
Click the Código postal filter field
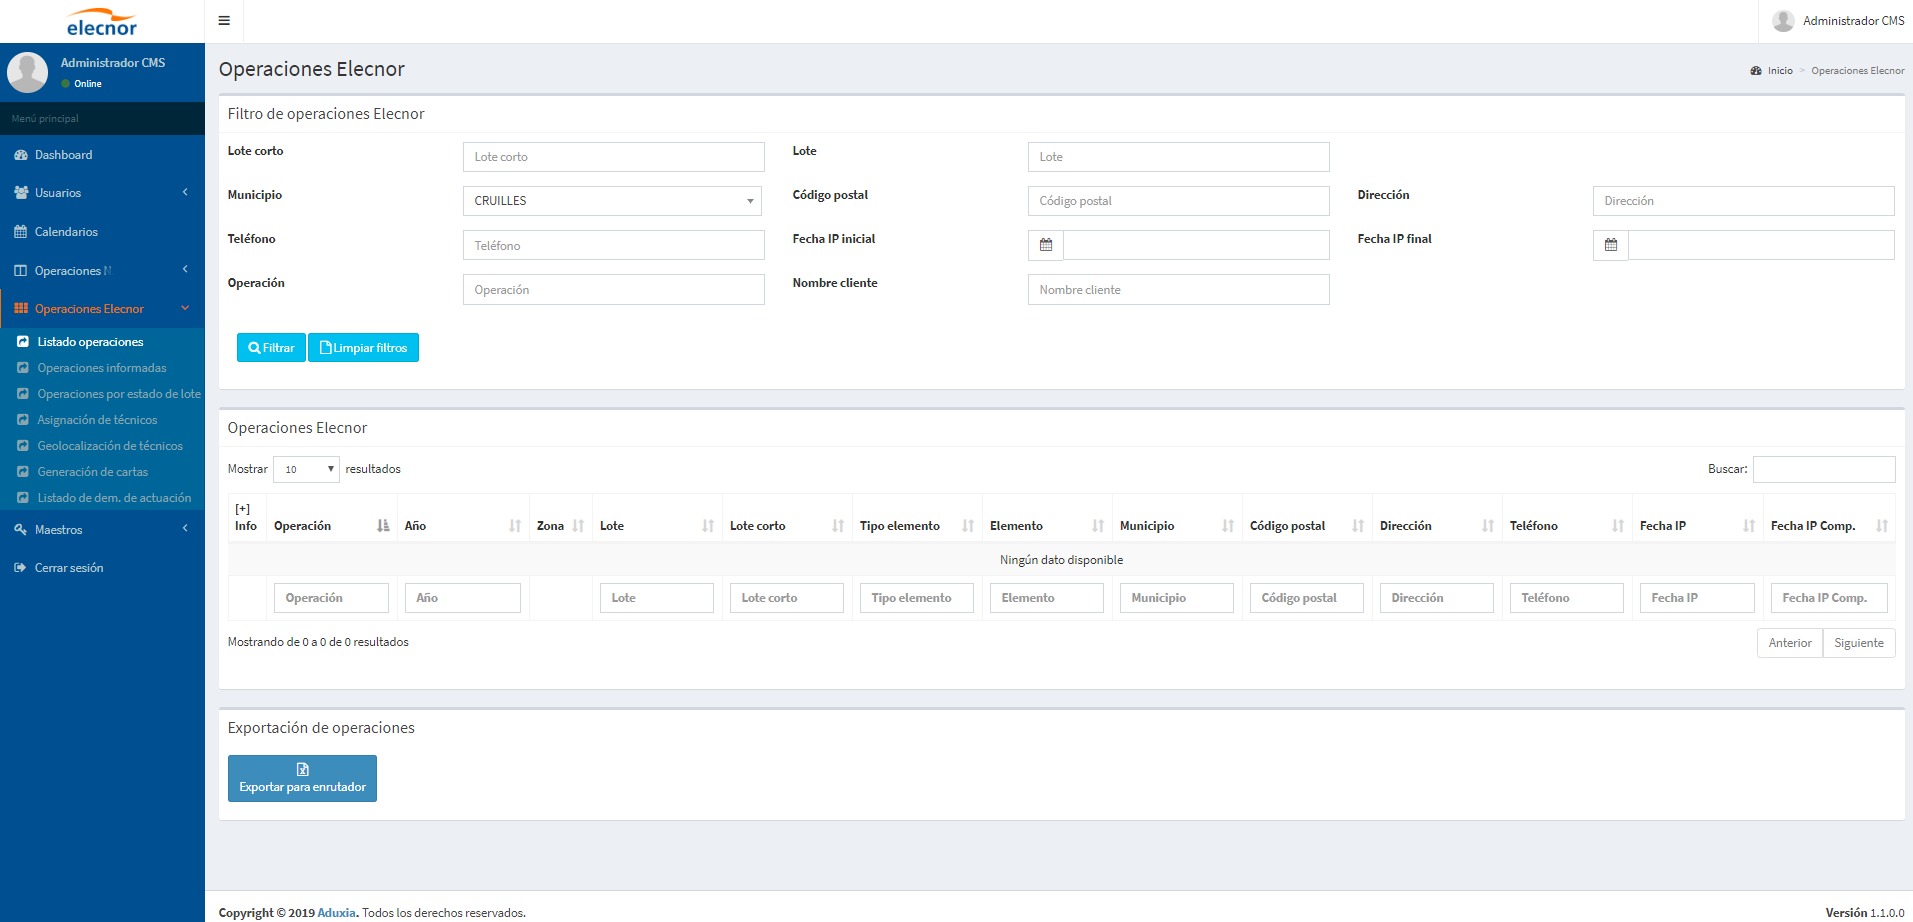click(1179, 201)
